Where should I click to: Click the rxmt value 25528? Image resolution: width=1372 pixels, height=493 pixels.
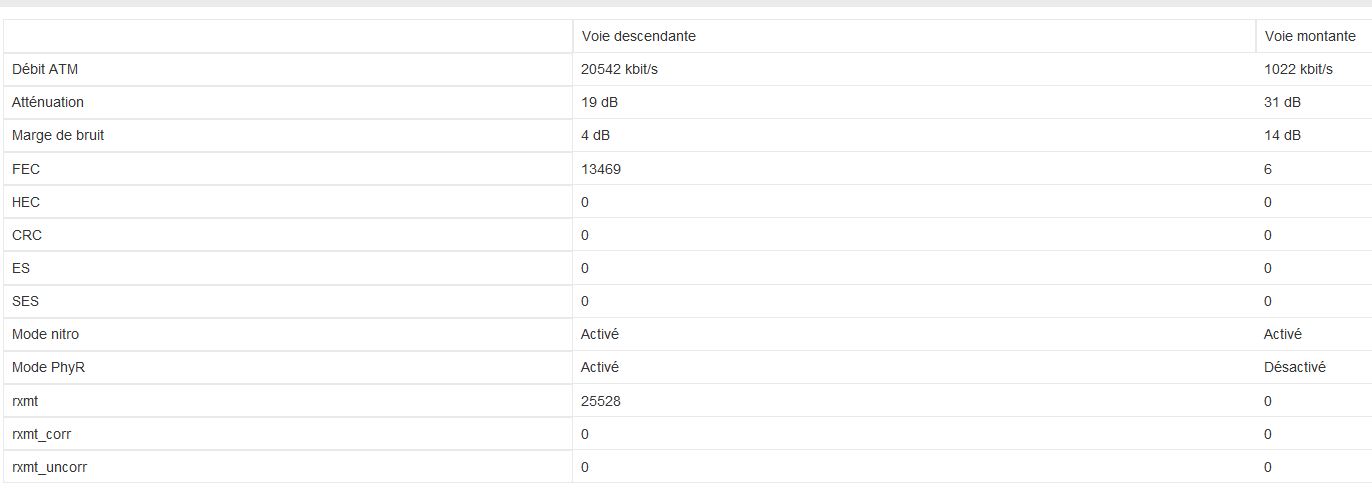click(601, 401)
